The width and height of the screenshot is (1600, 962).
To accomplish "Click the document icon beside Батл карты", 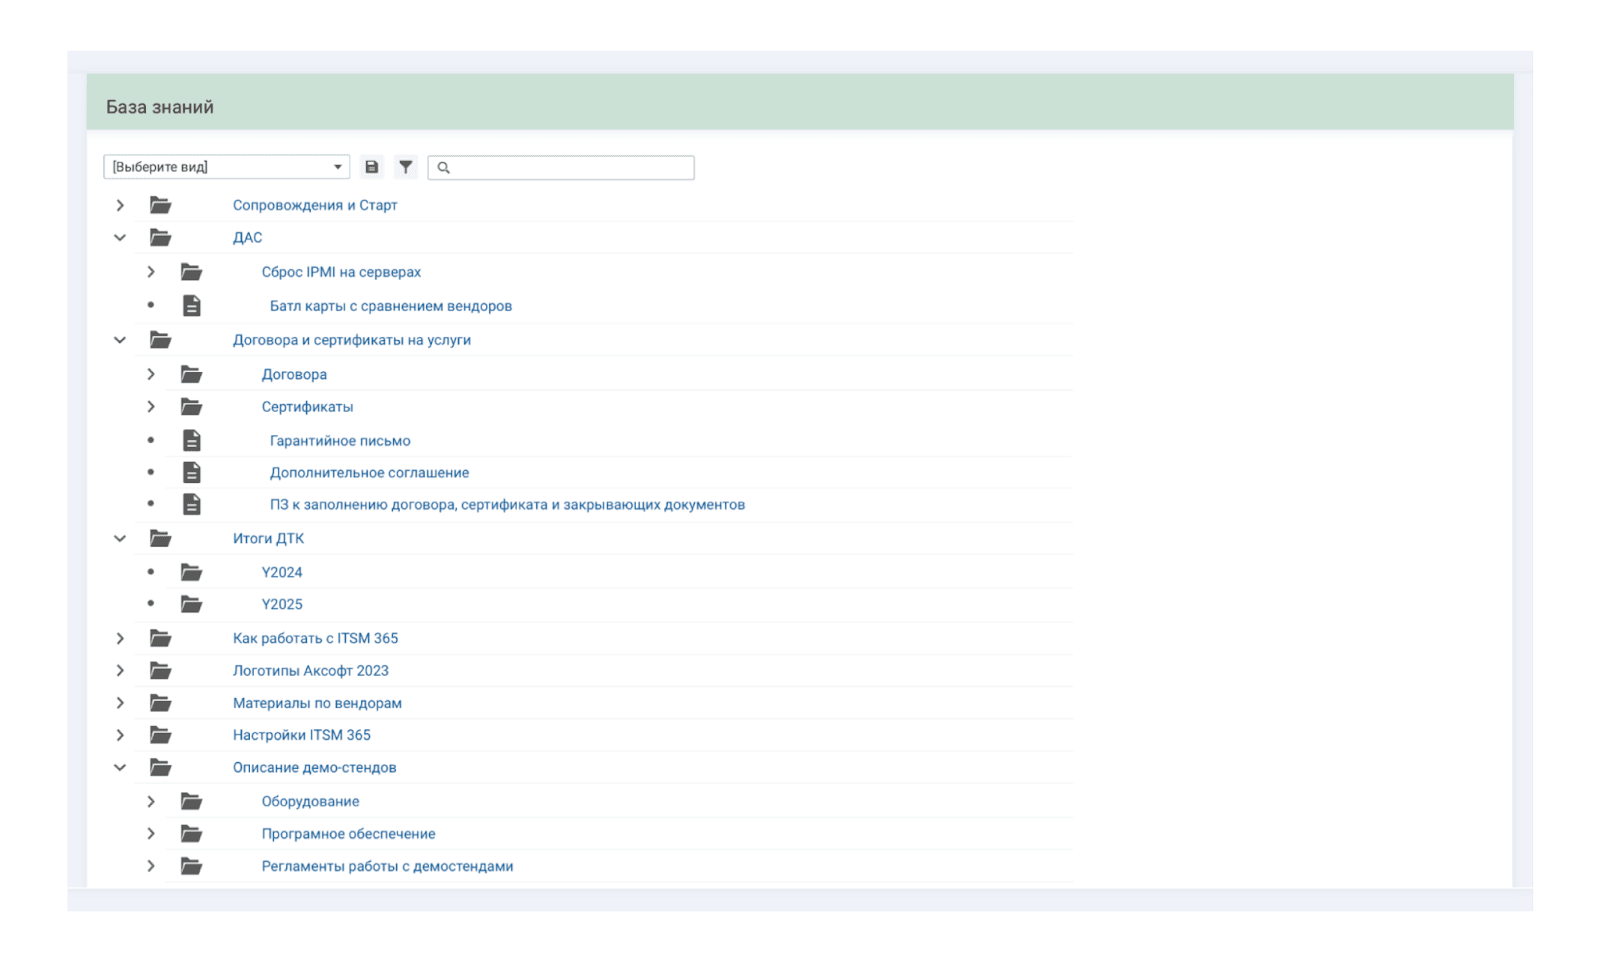I will pyautogui.click(x=192, y=306).
